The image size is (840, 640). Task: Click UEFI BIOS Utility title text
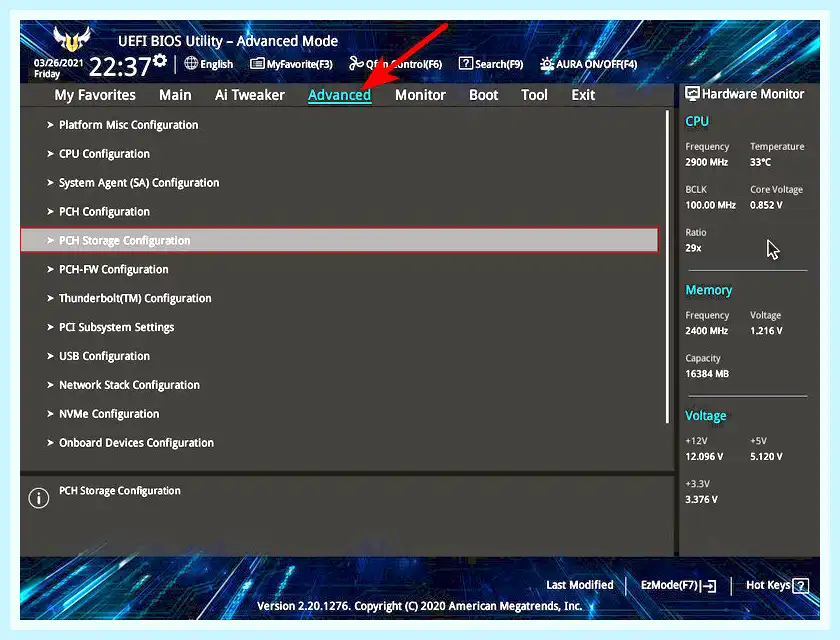[x=228, y=41]
